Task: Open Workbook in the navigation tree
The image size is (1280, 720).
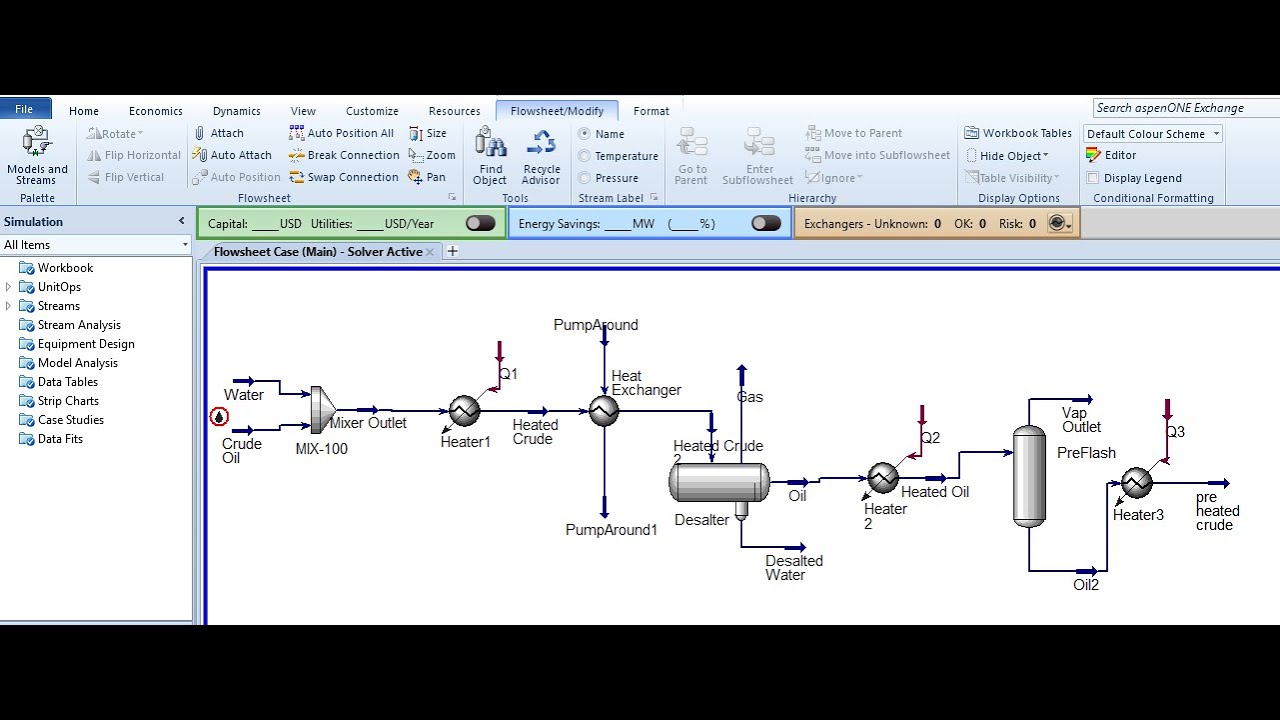Action: tap(65, 268)
